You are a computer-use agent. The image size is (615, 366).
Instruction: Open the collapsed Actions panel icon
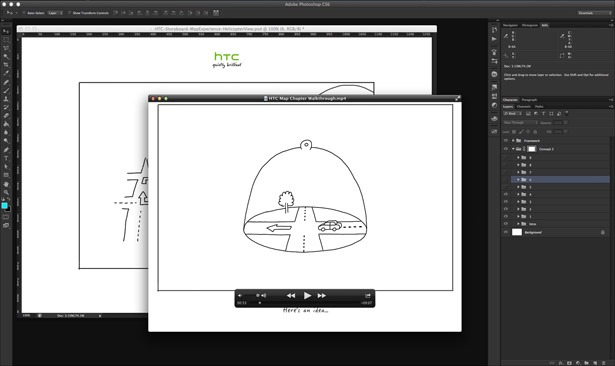click(x=494, y=39)
